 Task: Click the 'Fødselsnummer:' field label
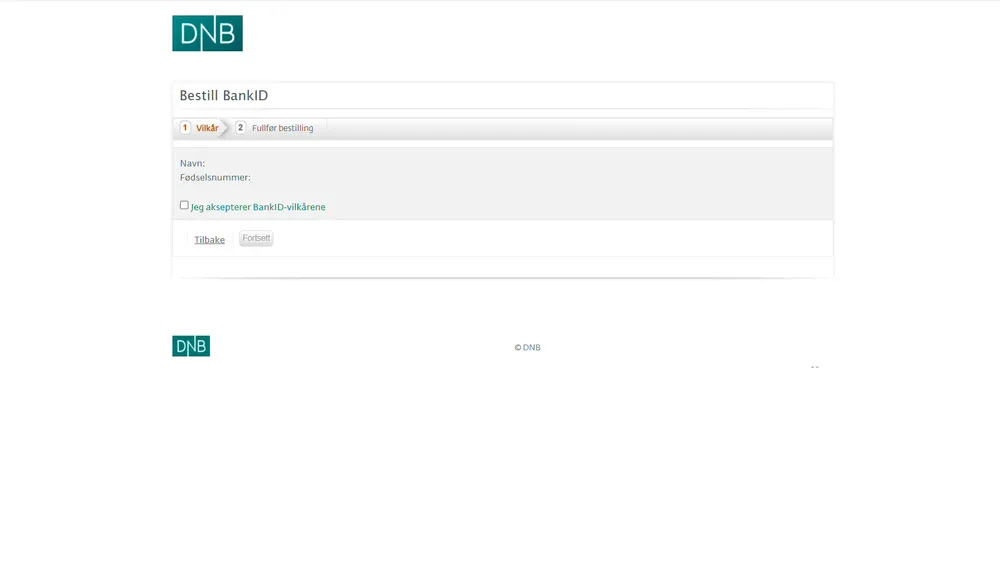point(215,177)
